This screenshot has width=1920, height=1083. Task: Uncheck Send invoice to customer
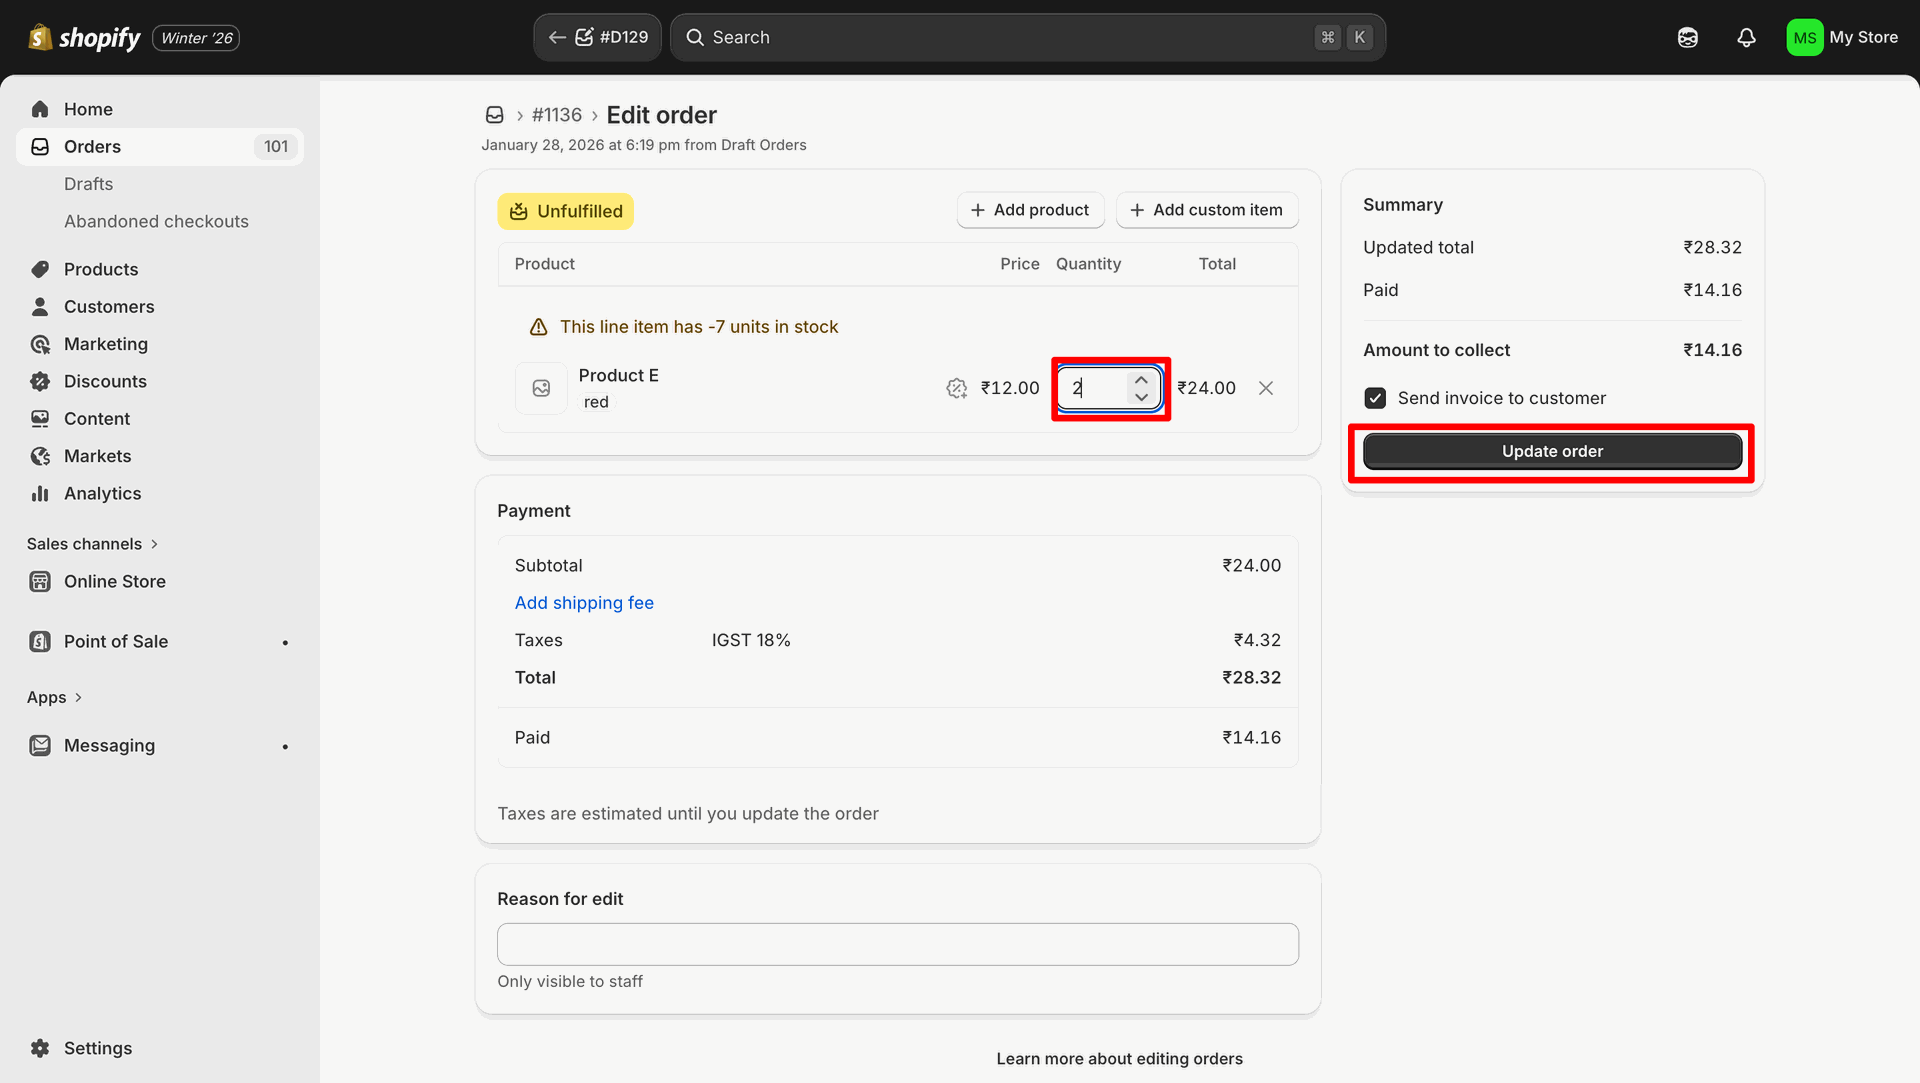(1375, 398)
